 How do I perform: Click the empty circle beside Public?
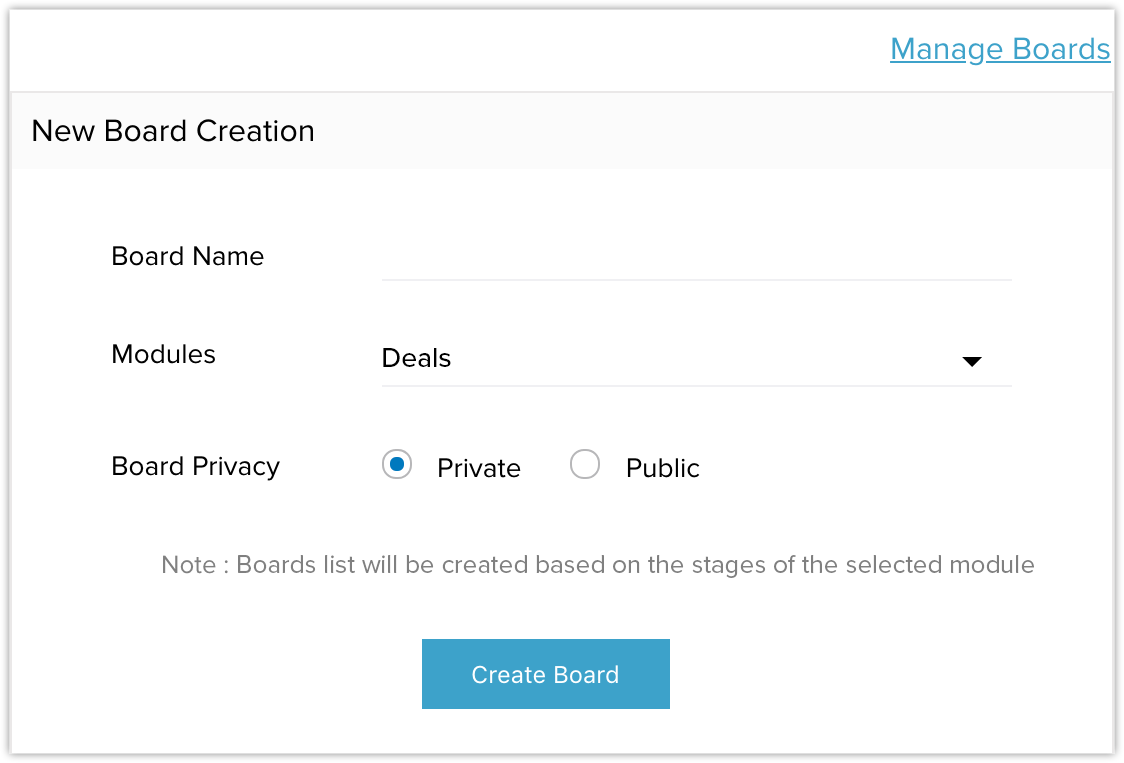(x=585, y=465)
